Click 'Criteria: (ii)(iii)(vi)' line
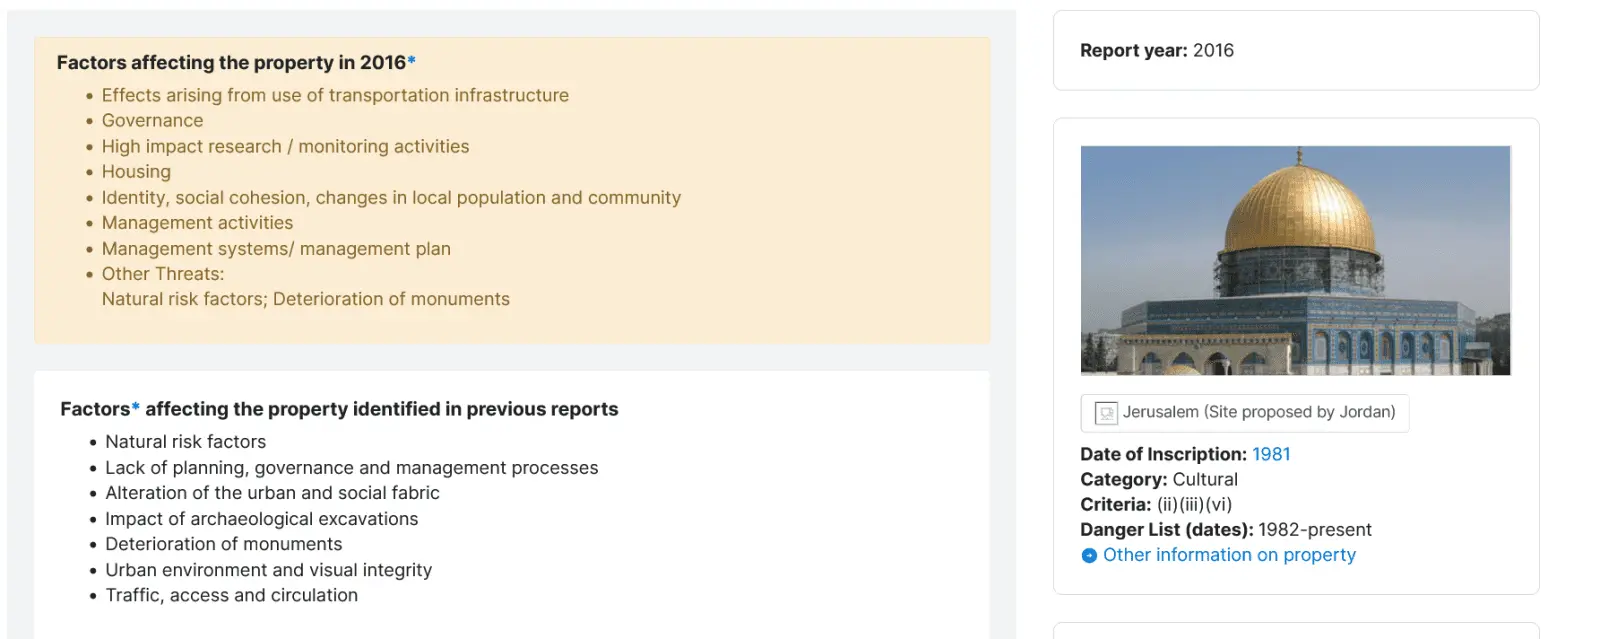Viewport: 1600px width, 639px height. click(x=1156, y=504)
